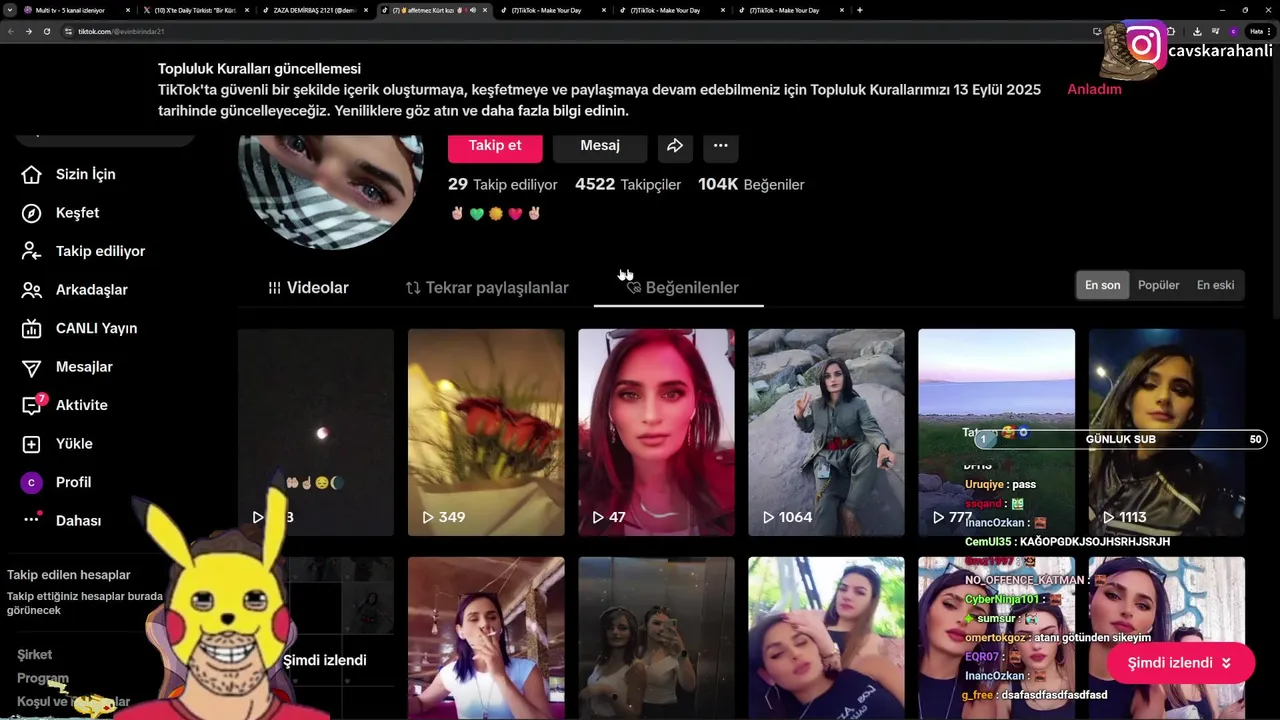
Task: Click the Takip edilen hesaplar heading
Action: [x=69, y=575]
